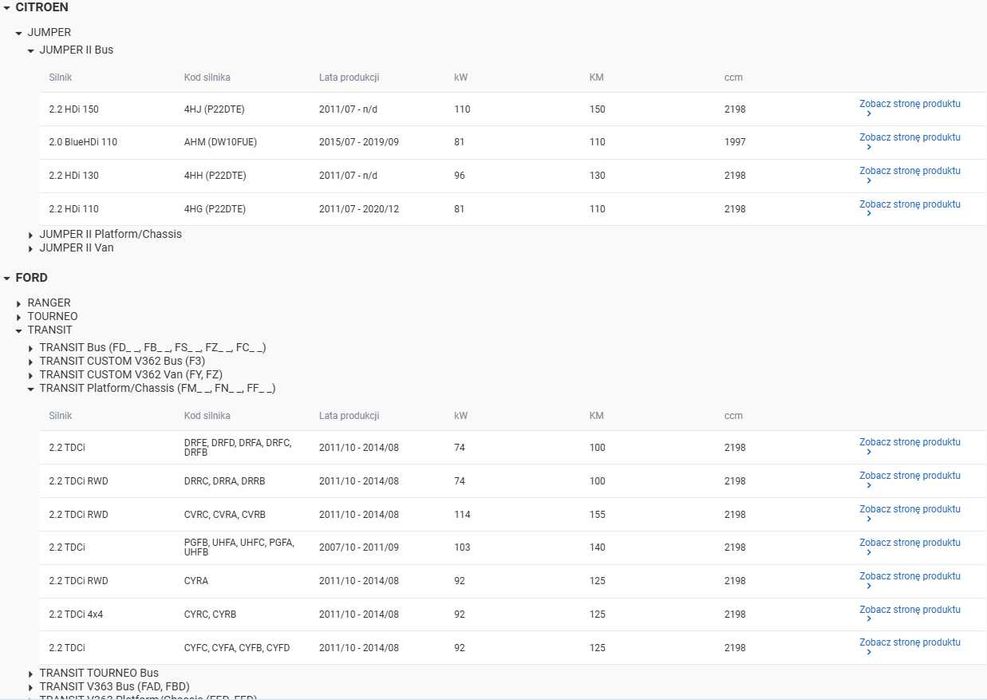Click the 2.2 TDCi 4x4 engine name
The height and width of the screenshot is (700, 987).
tap(76, 614)
